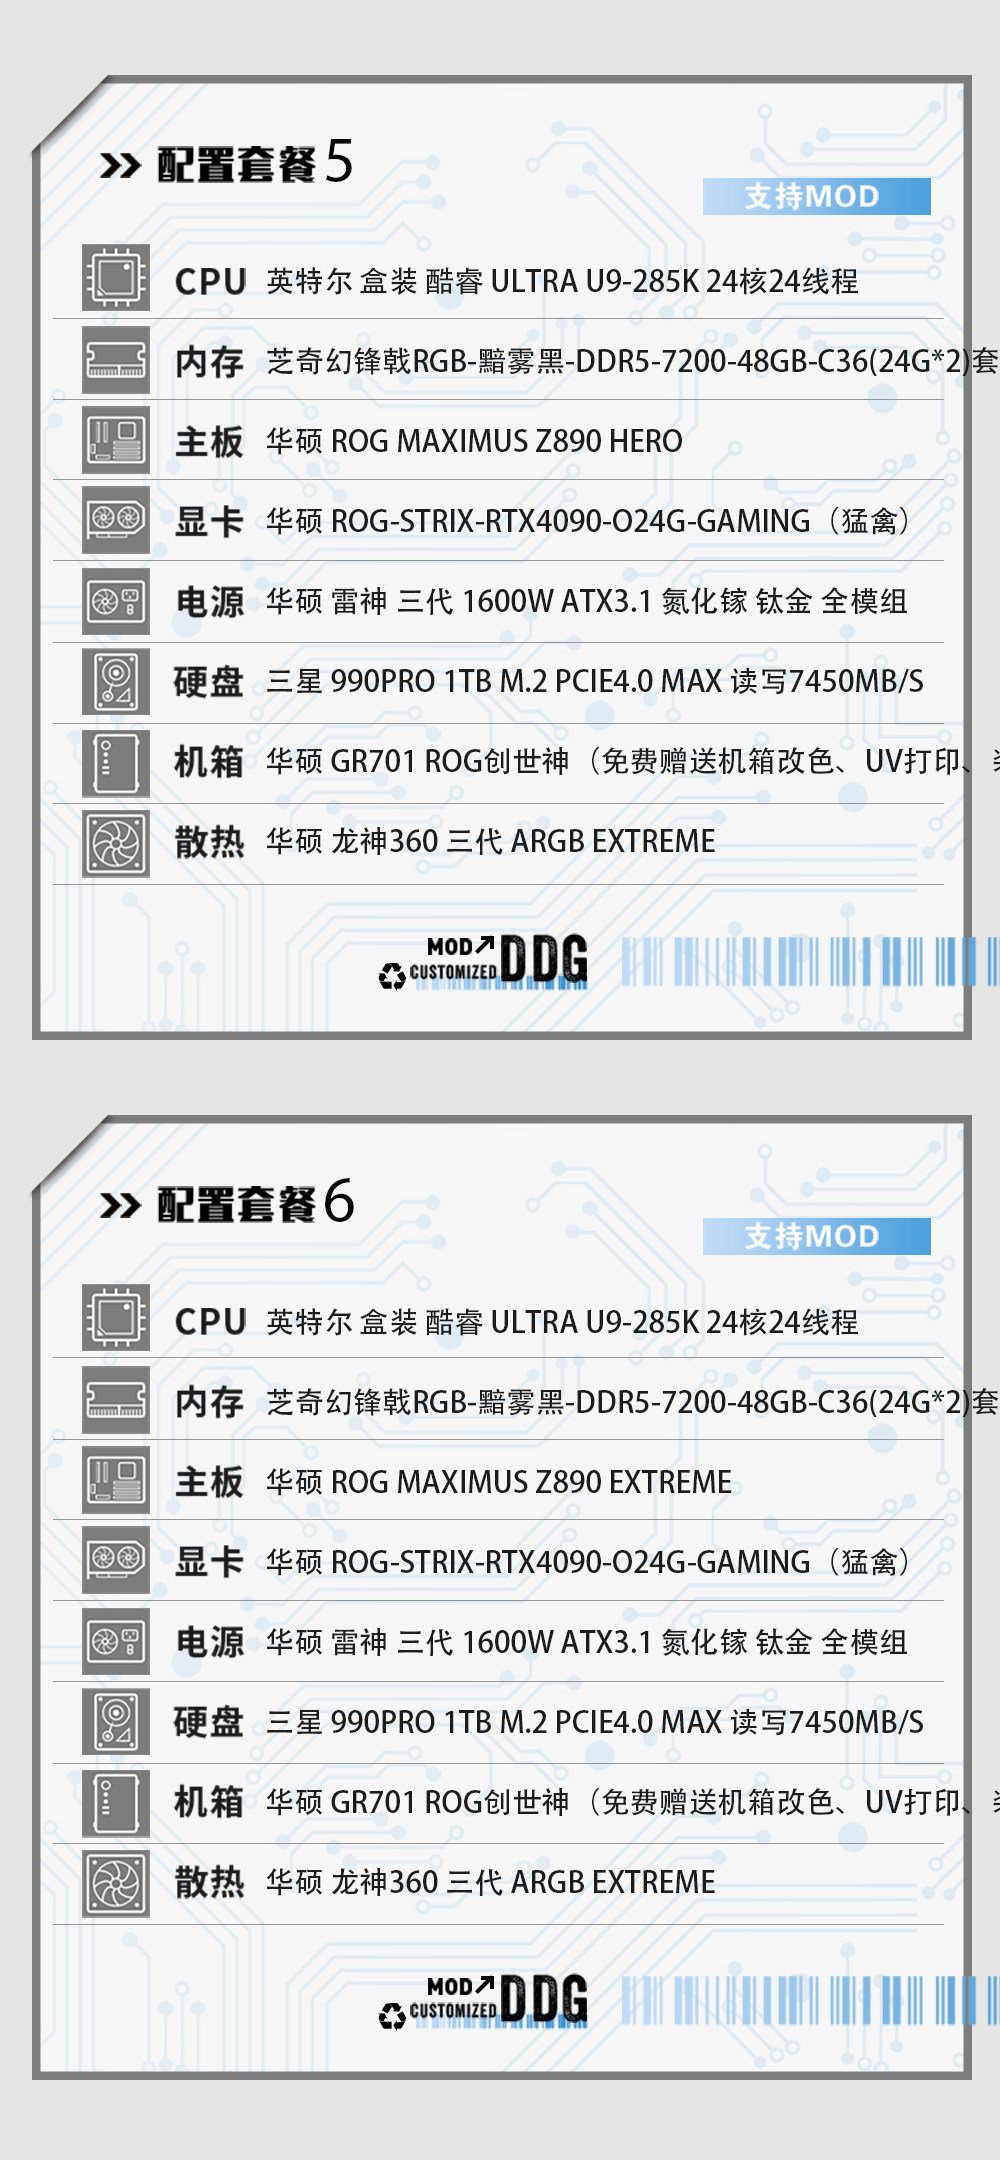Click the 主板 label in 配置套餐5
This screenshot has width=1000, height=2160.
point(210,442)
